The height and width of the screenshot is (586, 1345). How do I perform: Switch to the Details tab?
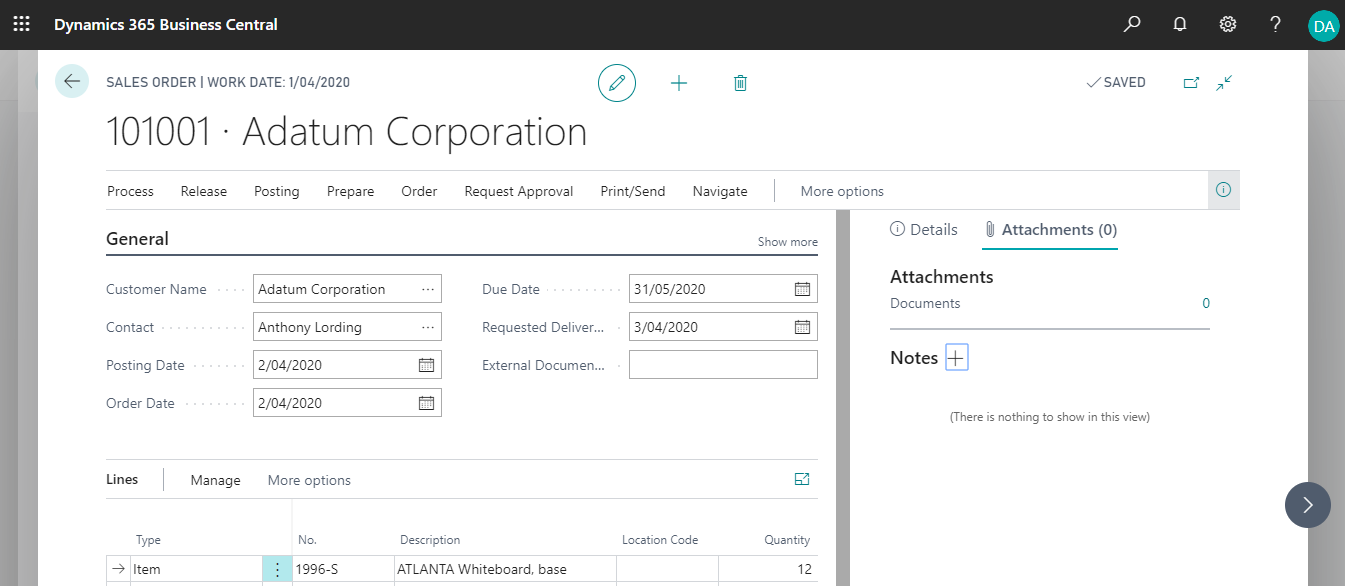[924, 230]
